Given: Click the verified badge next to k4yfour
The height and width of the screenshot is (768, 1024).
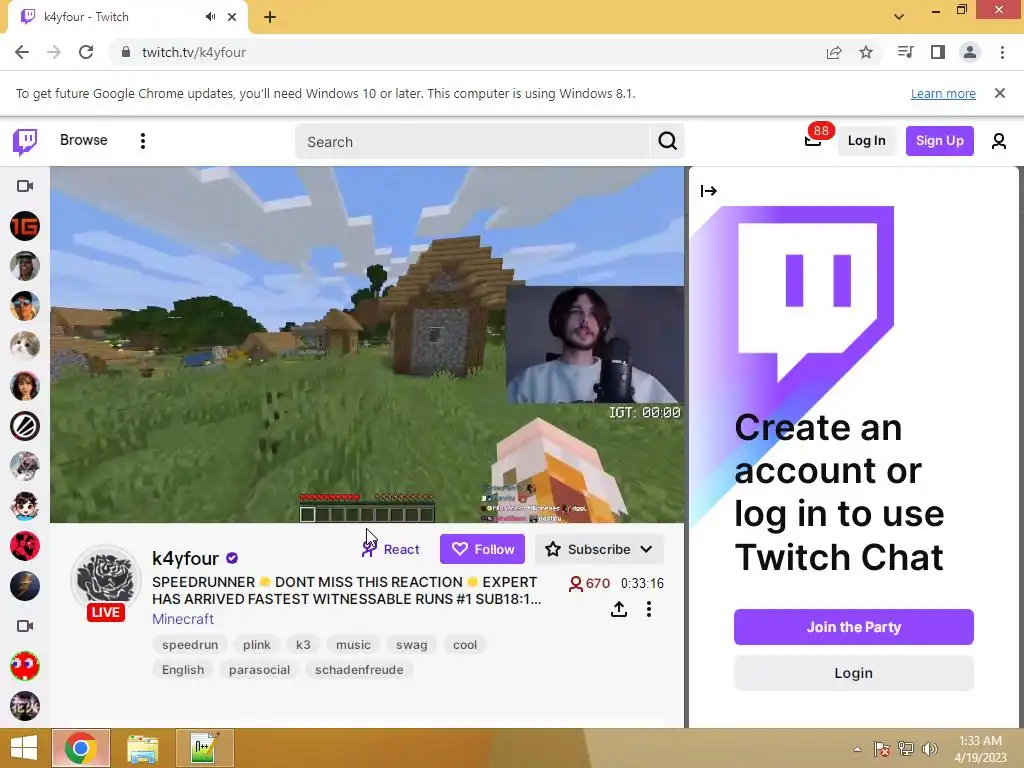Looking at the screenshot, I should [232, 558].
